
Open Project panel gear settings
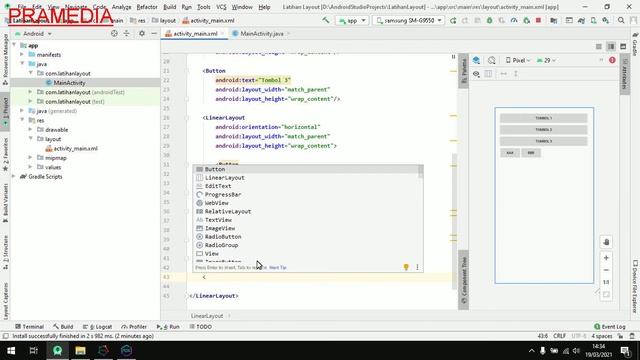[x=142, y=33]
